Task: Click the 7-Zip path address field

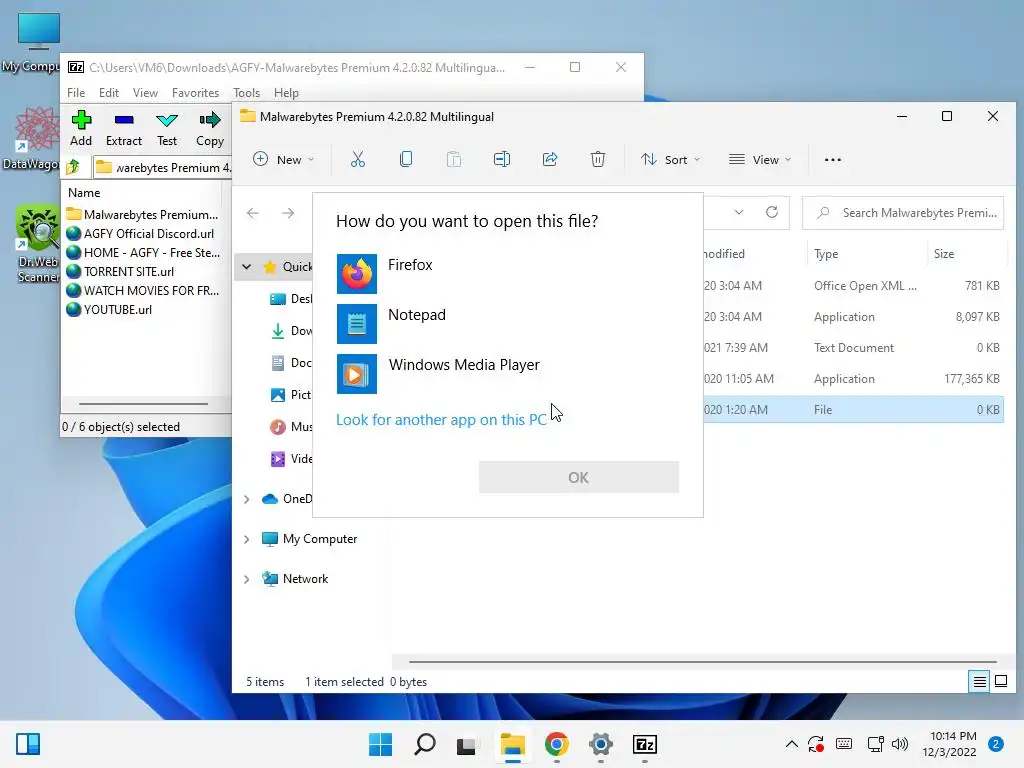Action: [x=163, y=168]
